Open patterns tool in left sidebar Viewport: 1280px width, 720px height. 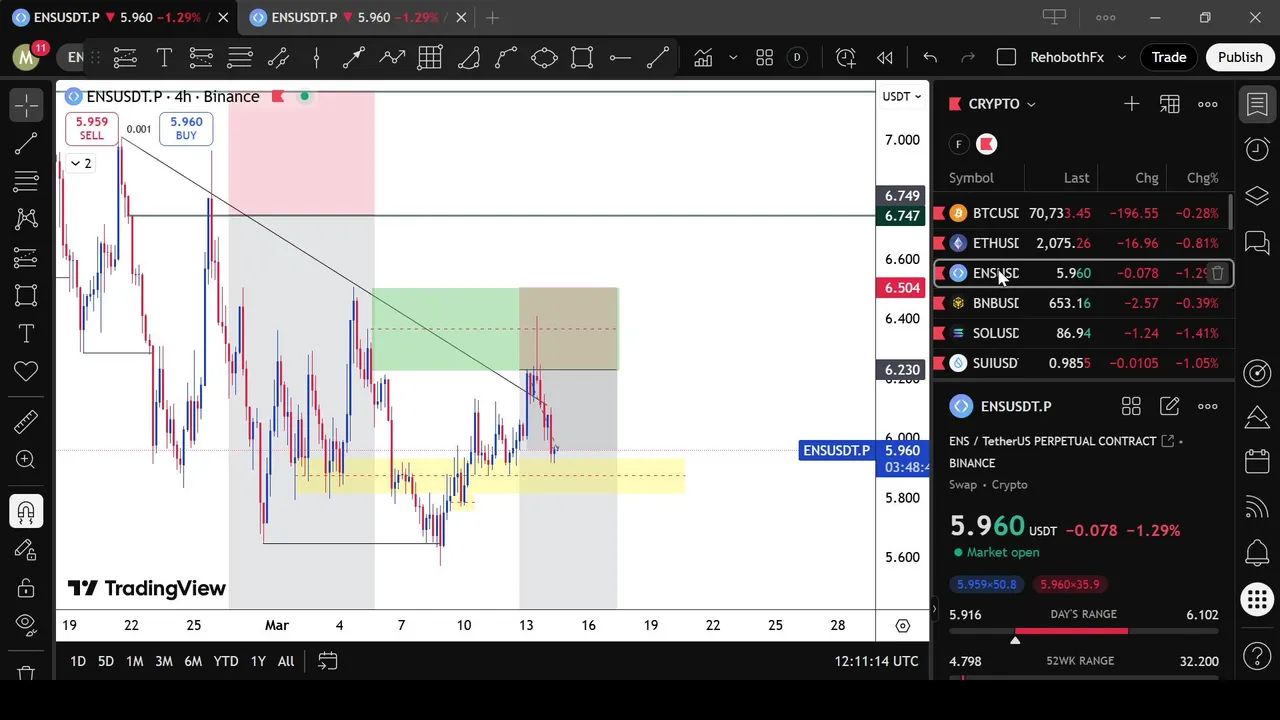pyautogui.click(x=26, y=219)
